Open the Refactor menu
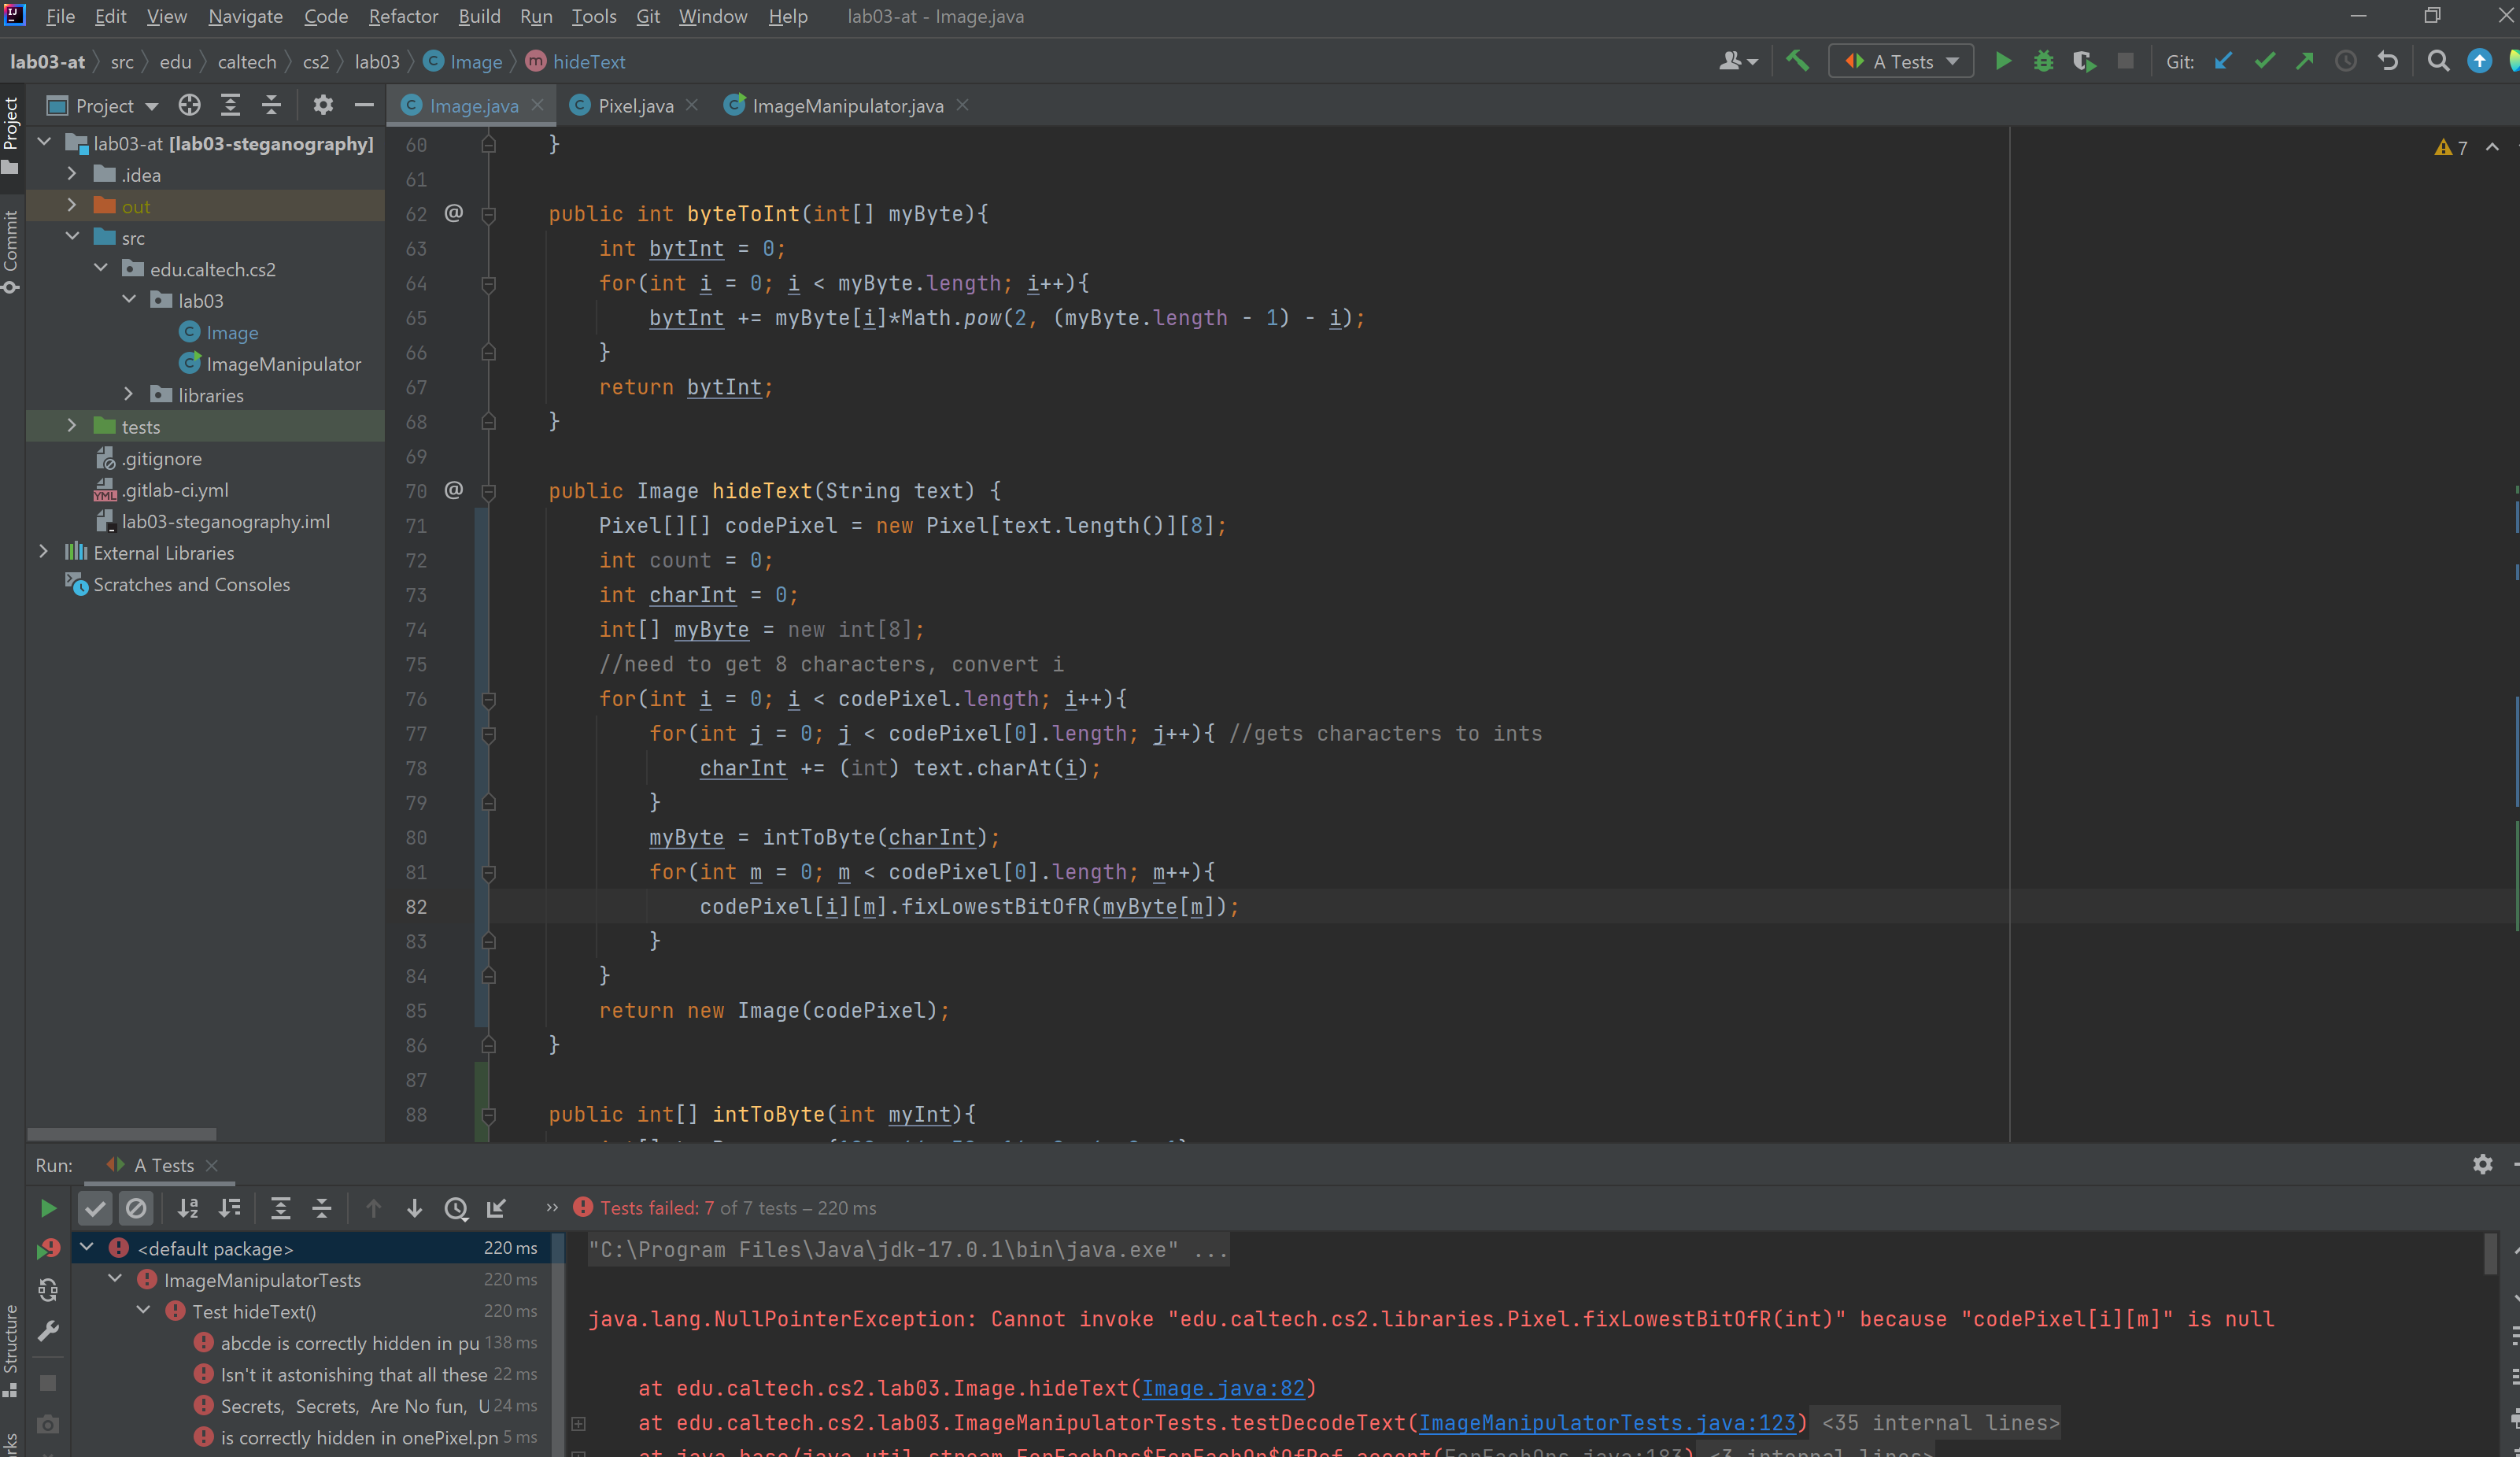Screen dimensions: 2520x1457 [402, 16]
